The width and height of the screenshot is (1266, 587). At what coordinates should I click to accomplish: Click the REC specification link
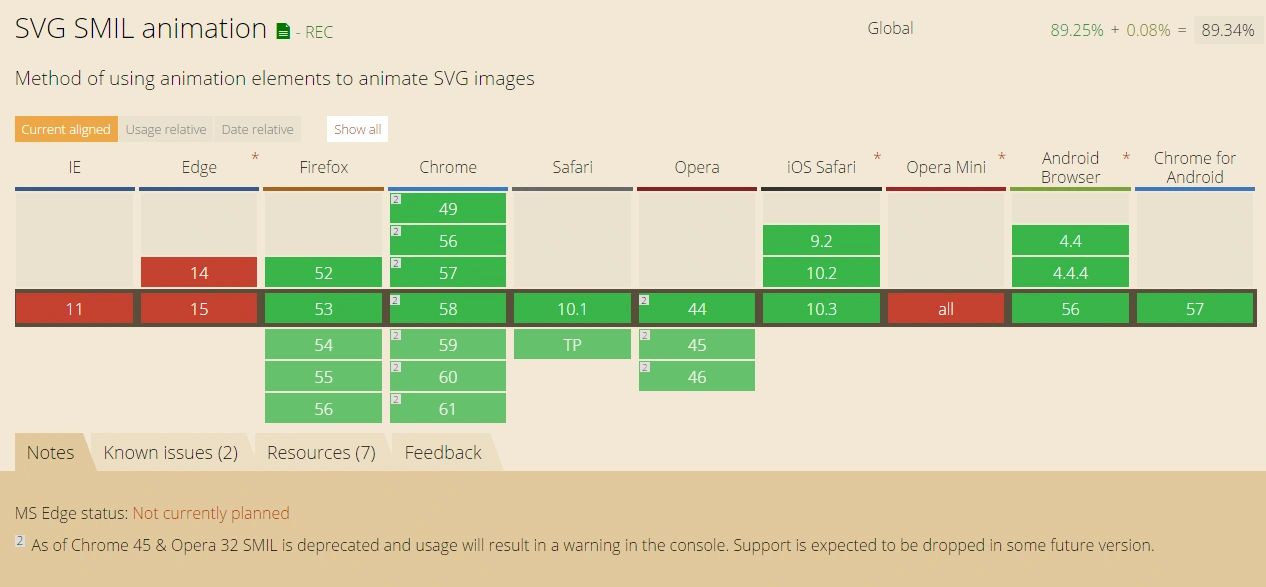[x=319, y=32]
